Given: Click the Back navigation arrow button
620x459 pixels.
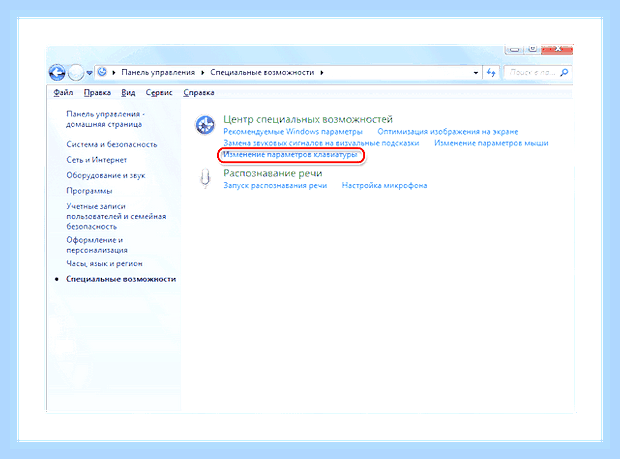Looking at the screenshot, I should pos(57,73).
